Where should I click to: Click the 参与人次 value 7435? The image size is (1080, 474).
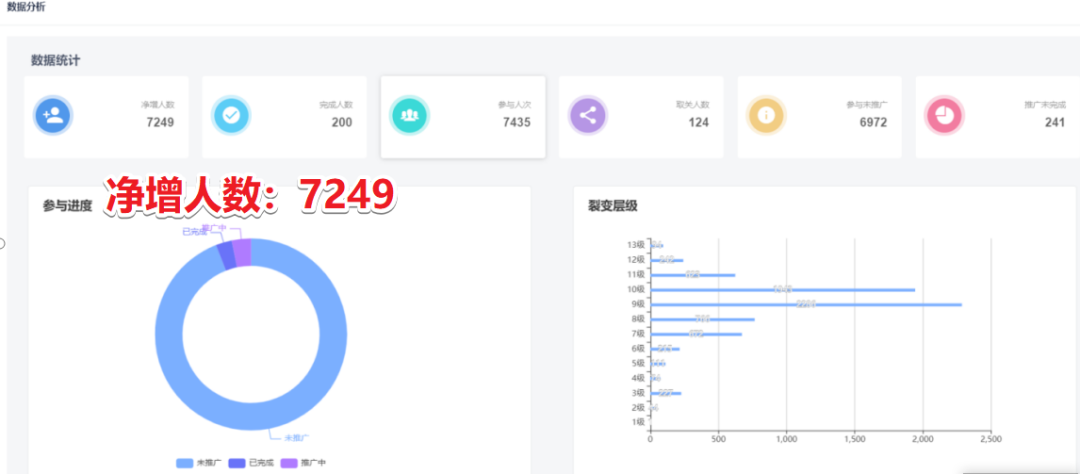(517, 123)
